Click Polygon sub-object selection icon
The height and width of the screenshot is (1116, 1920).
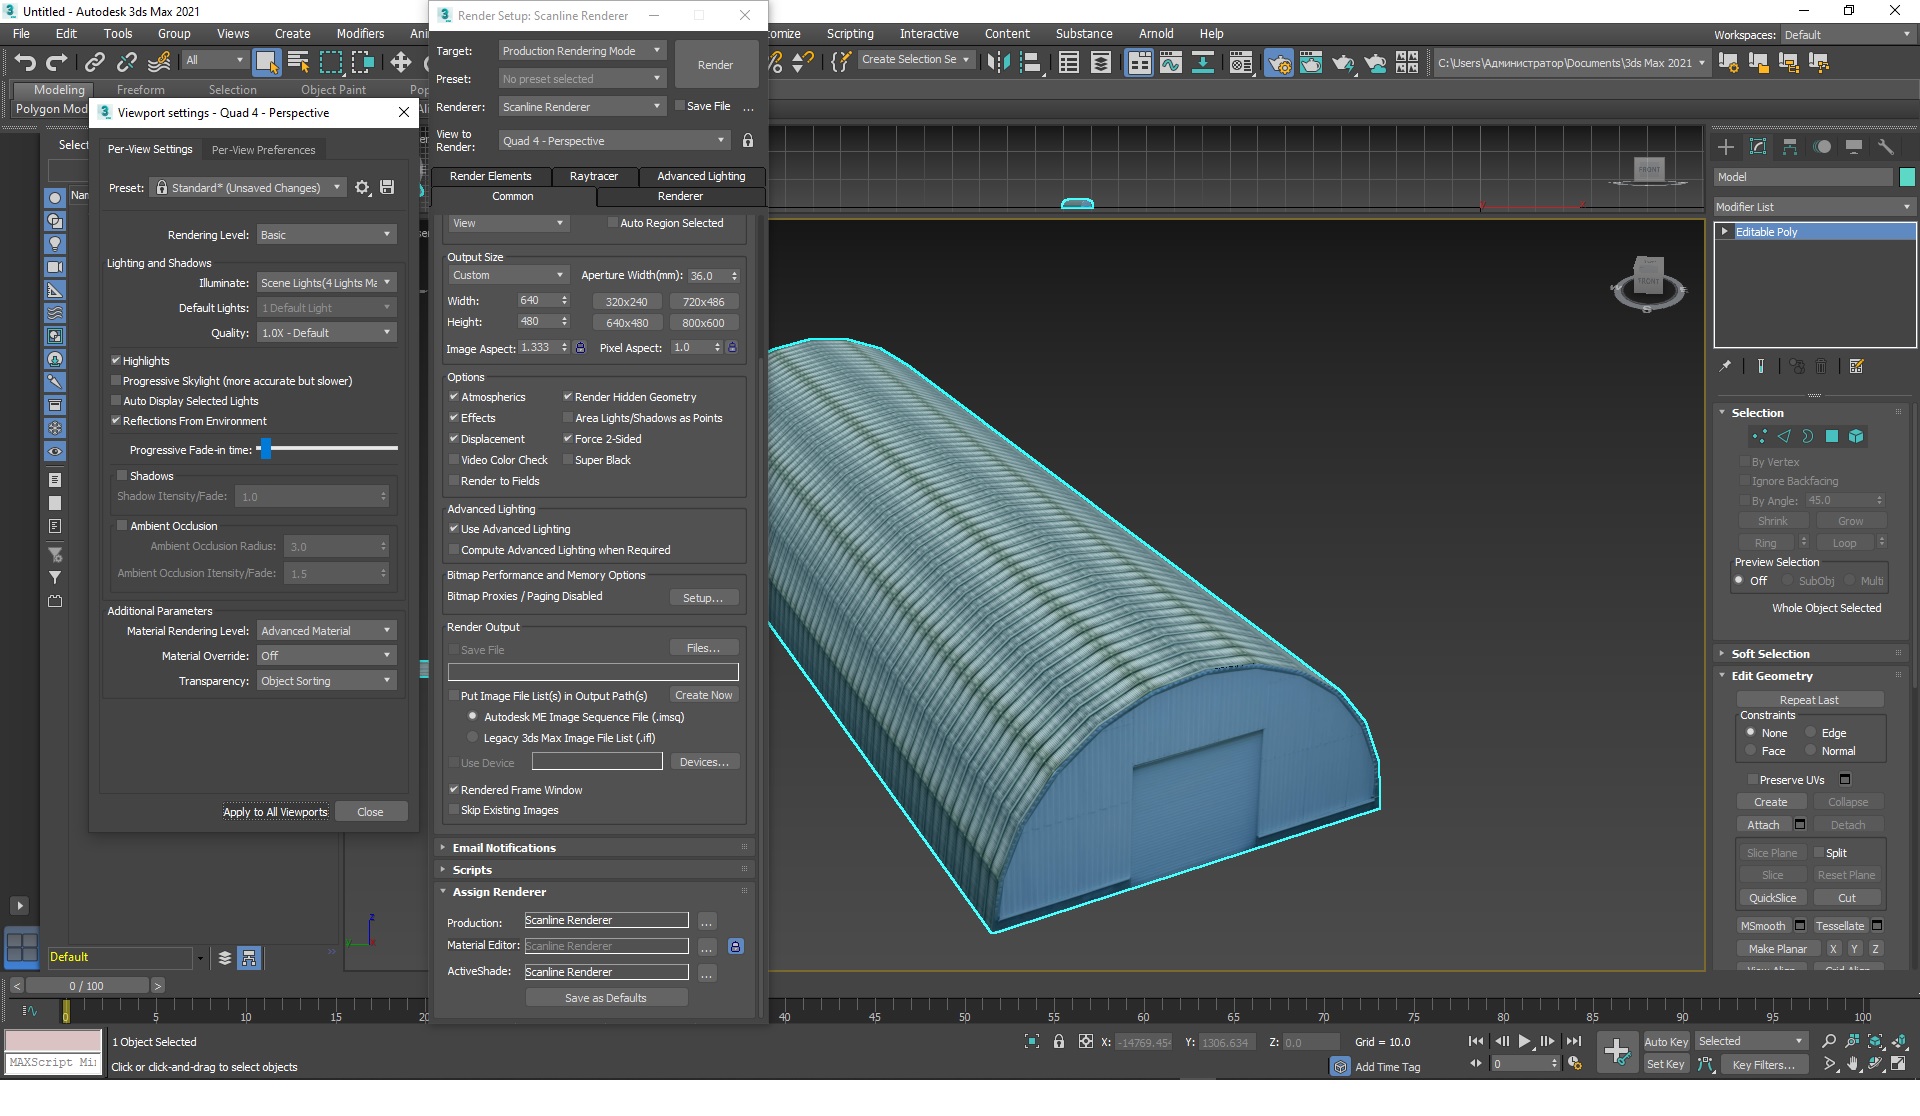pos(1832,437)
